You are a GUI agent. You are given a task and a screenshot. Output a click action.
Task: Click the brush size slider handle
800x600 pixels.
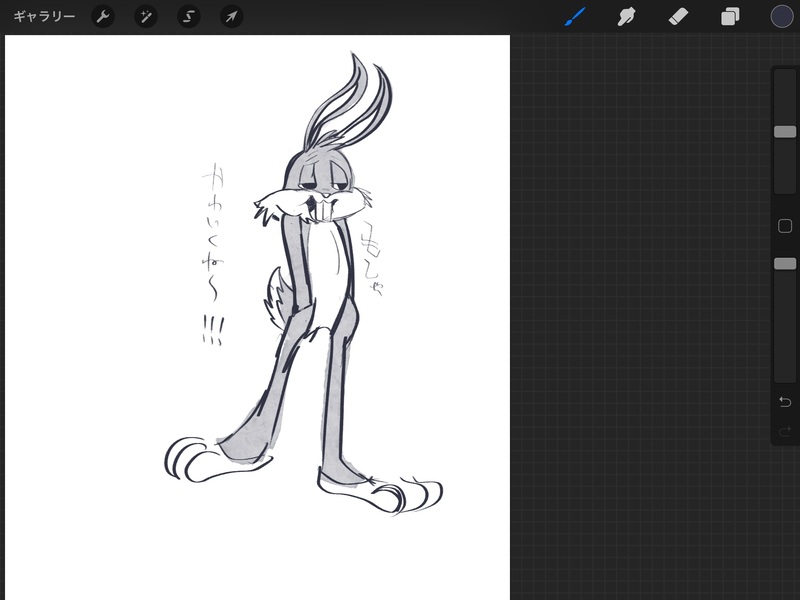[785, 132]
